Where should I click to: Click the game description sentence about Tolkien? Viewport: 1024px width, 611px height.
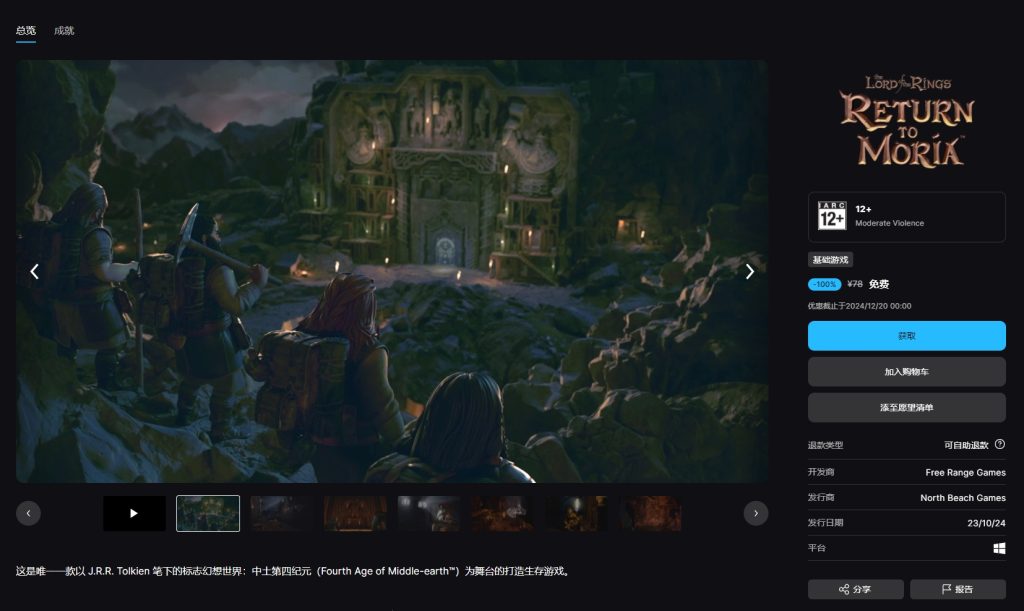tap(294, 571)
